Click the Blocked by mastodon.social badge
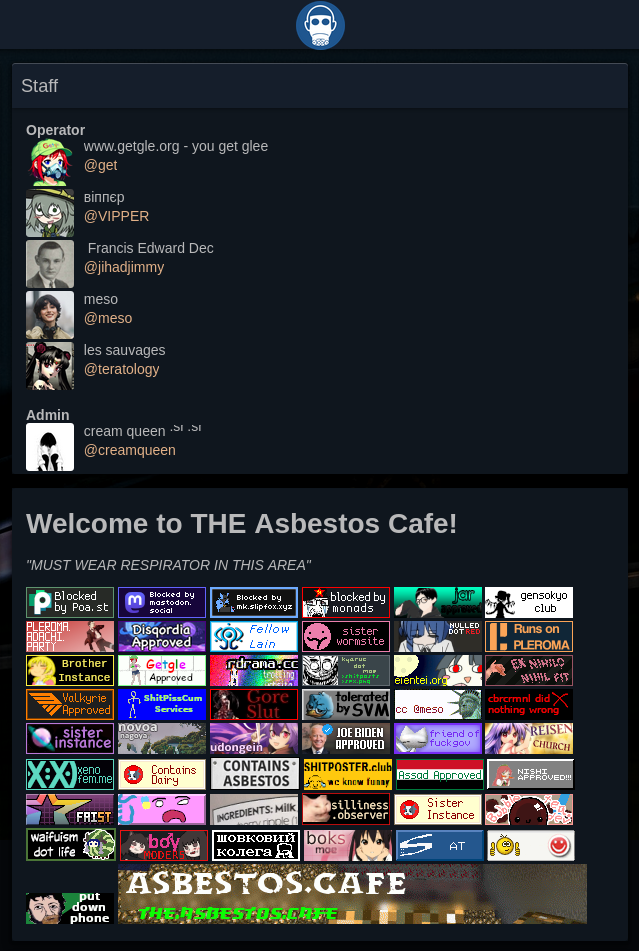Image resolution: width=639 pixels, height=951 pixels. pos(162,602)
